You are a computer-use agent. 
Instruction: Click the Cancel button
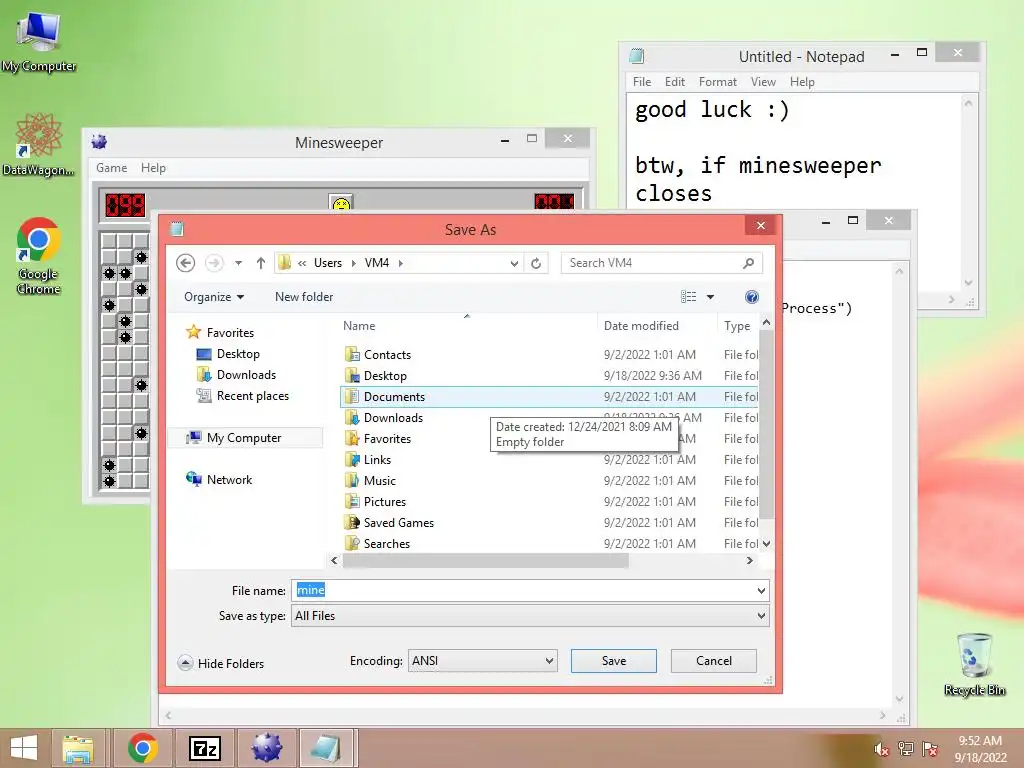[714, 661]
